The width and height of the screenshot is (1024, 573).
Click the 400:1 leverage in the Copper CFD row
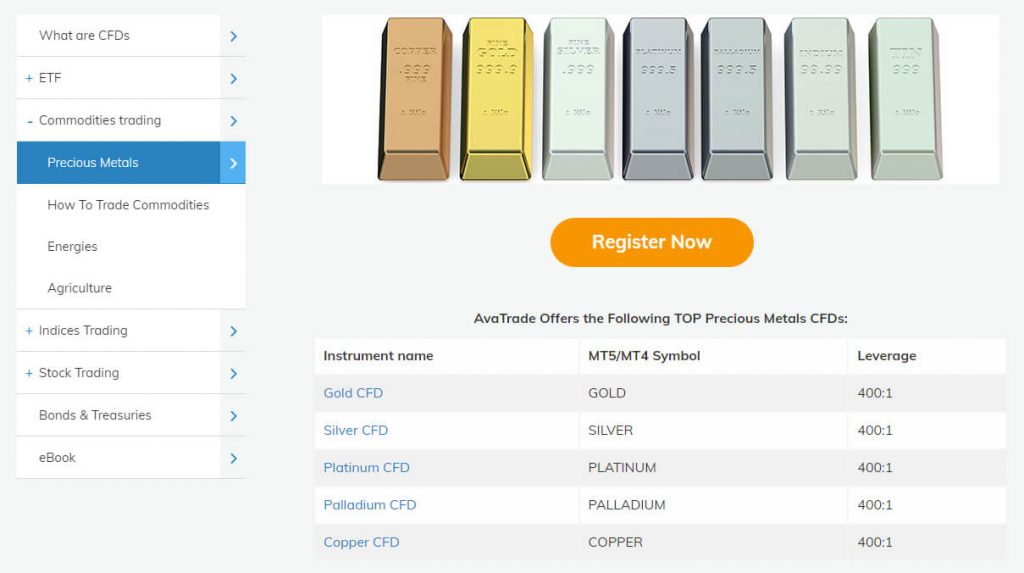(x=874, y=542)
